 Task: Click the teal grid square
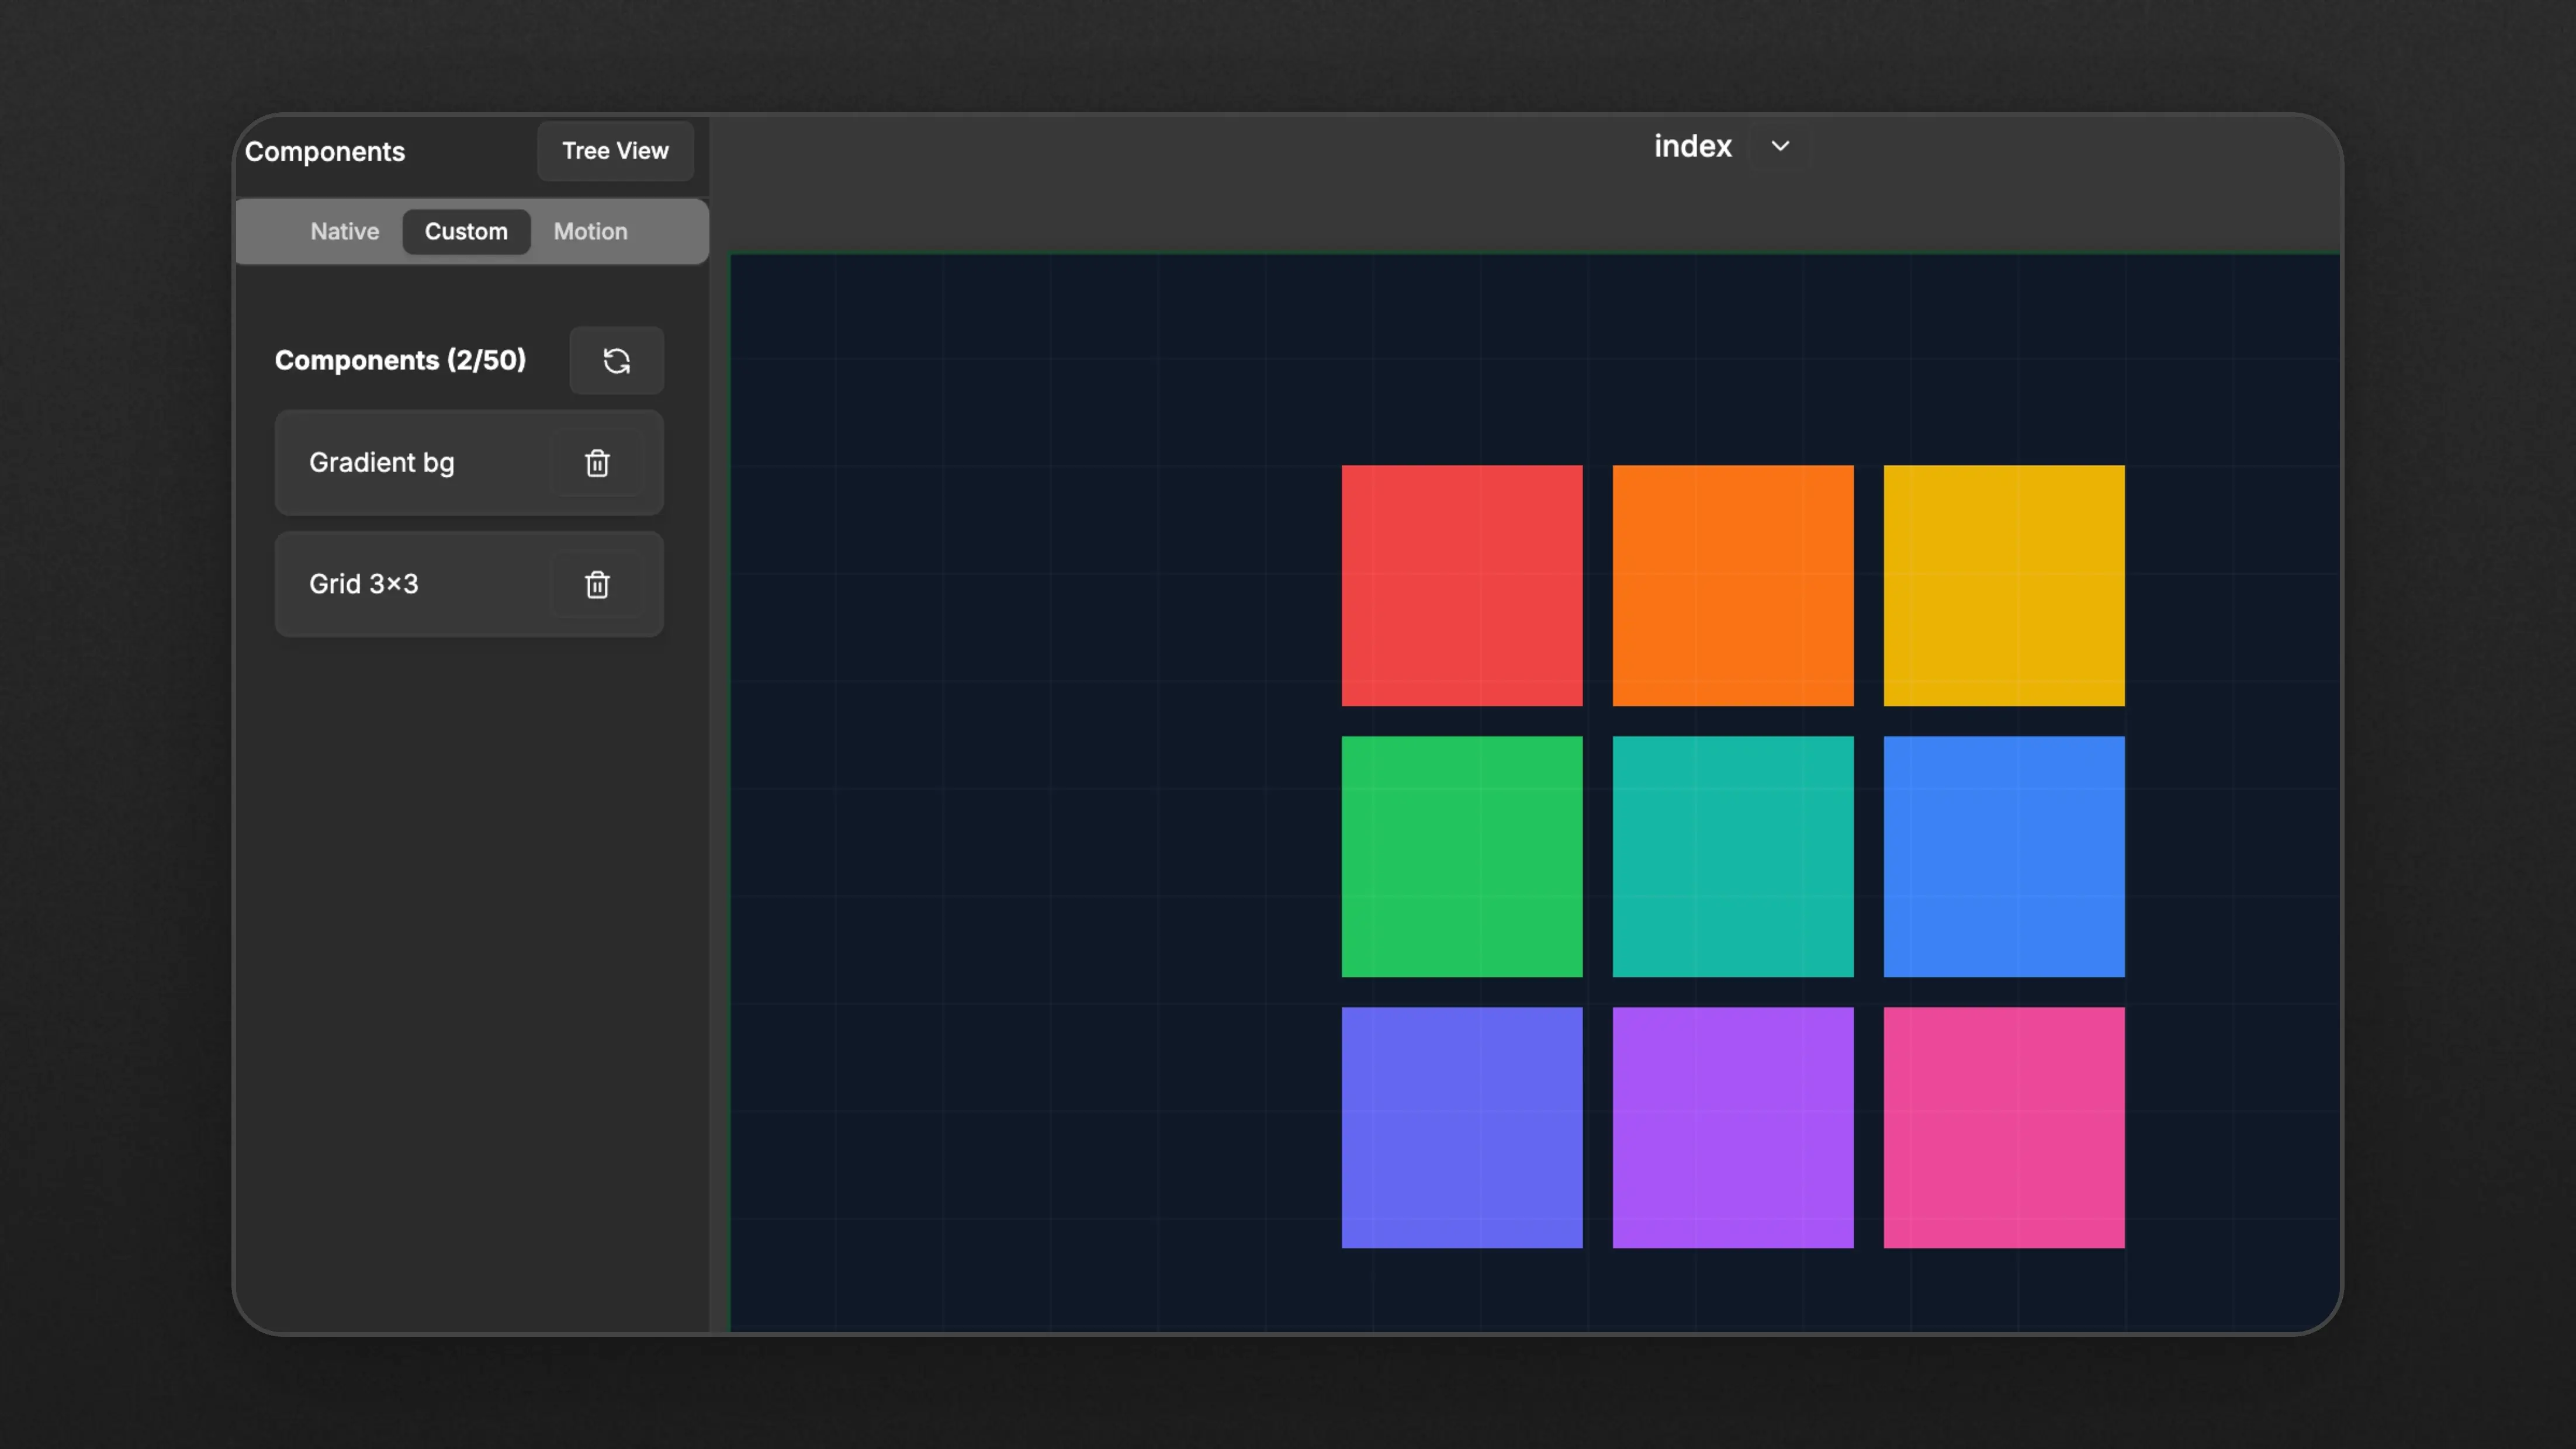coord(1732,856)
